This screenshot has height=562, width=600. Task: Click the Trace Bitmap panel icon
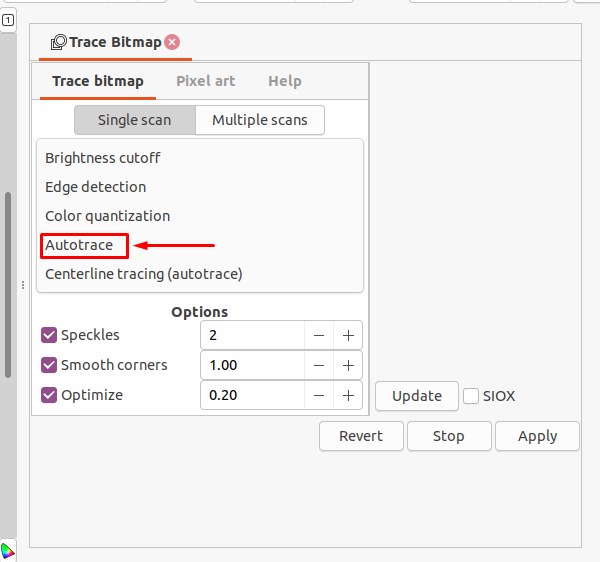click(x=59, y=42)
